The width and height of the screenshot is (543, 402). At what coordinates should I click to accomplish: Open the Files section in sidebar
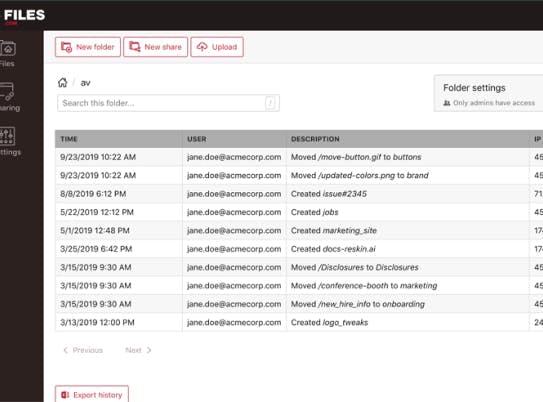point(8,54)
